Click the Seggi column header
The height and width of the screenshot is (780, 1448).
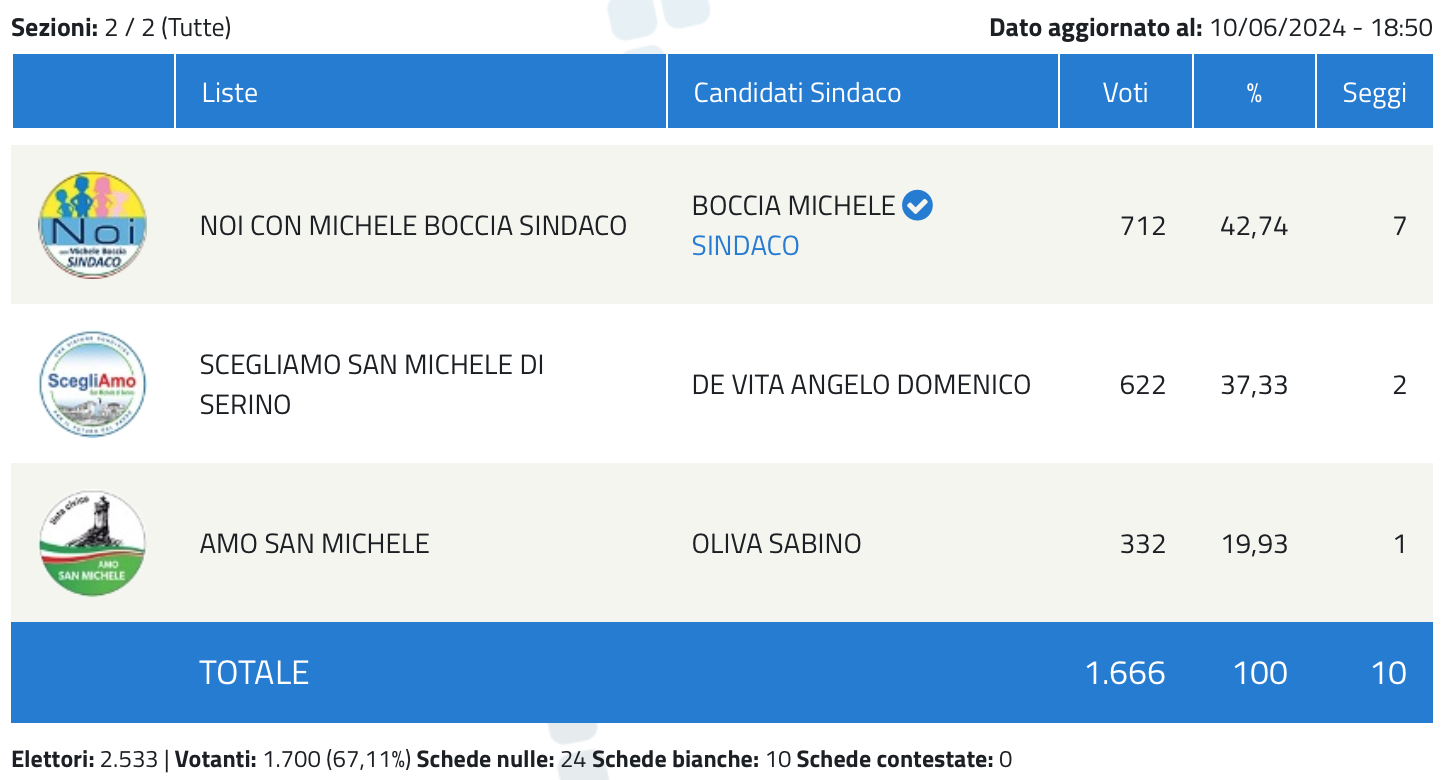click(x=1375, y=92)
